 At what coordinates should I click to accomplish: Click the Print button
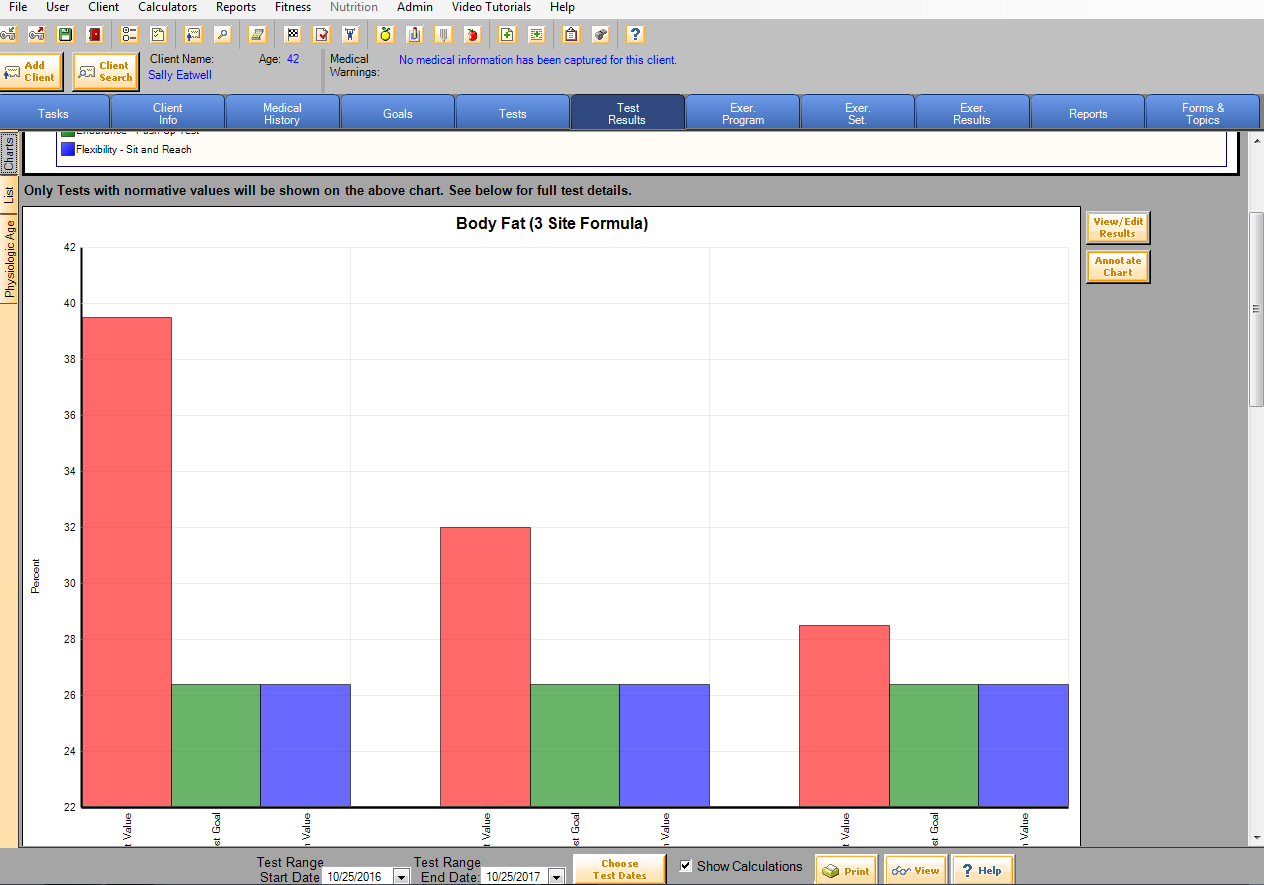pyautogui.click(x=846, y=870)
